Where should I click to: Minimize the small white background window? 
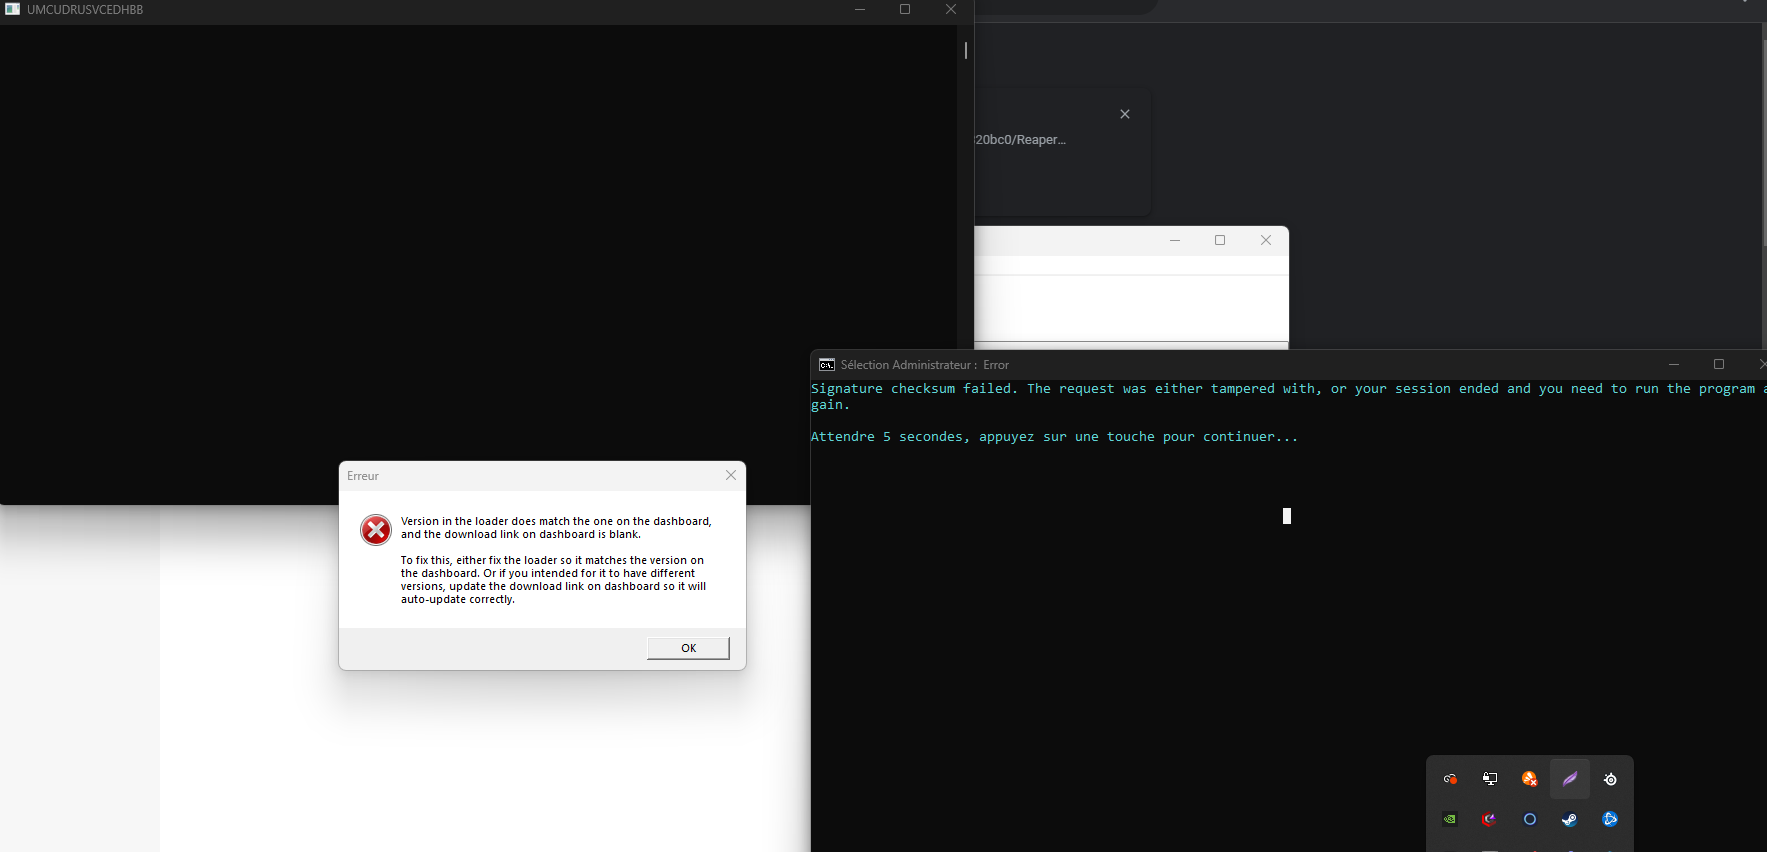tap(1175, 240)
